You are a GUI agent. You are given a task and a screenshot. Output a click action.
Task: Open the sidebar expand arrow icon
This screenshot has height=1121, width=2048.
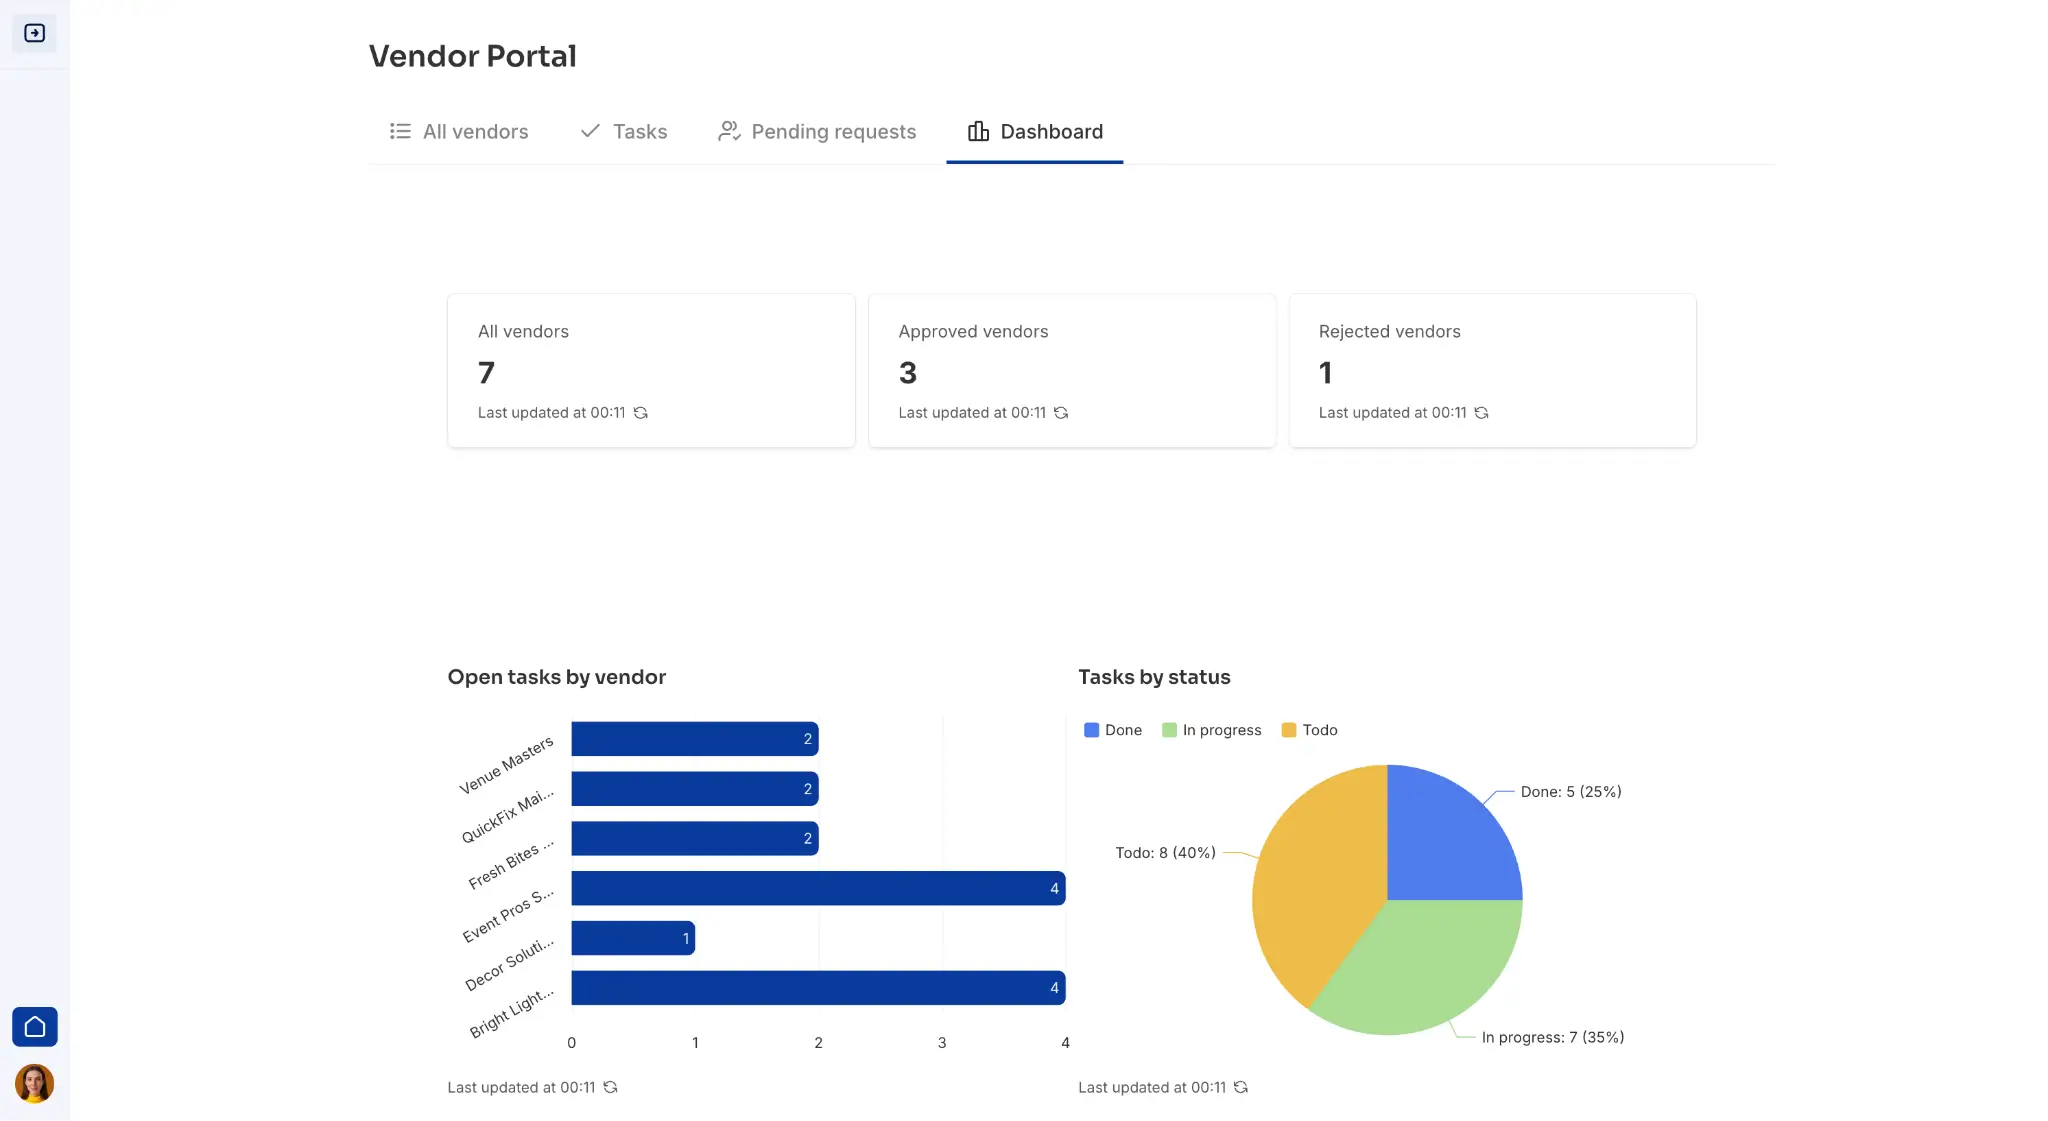click(35, 32)
